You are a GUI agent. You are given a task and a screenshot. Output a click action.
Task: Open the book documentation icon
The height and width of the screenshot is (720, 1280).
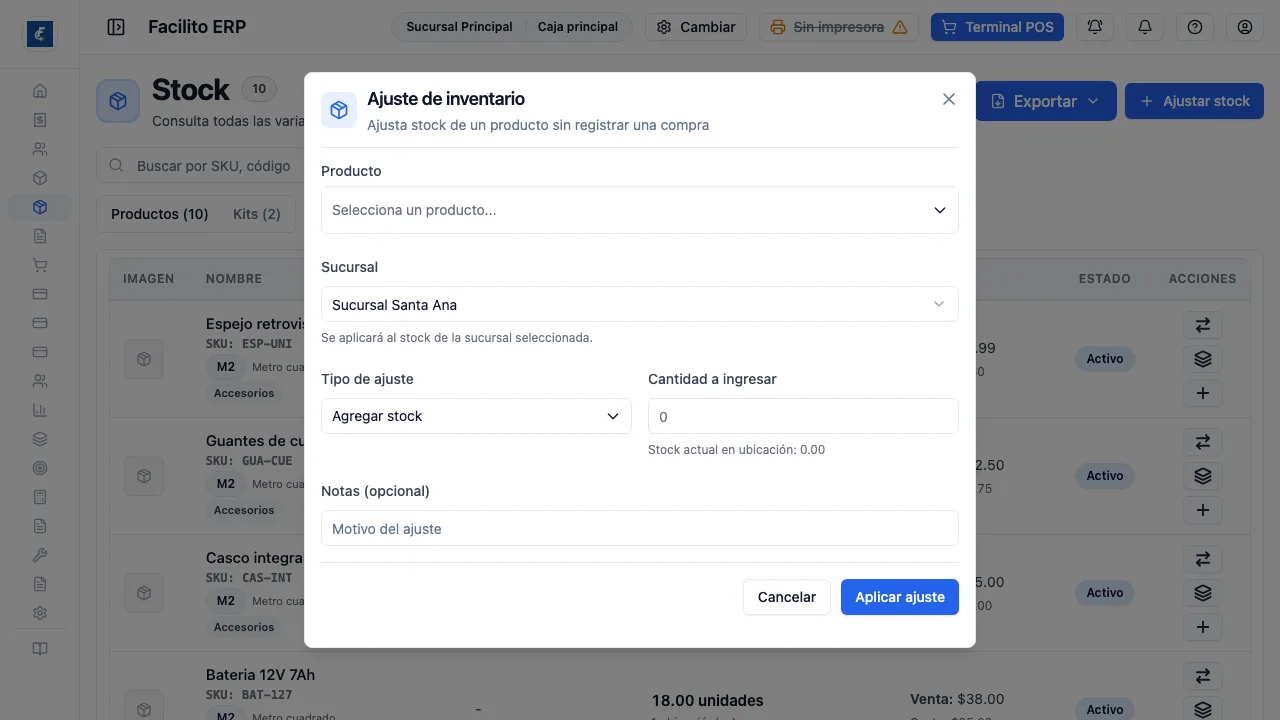tap(40, 649)
